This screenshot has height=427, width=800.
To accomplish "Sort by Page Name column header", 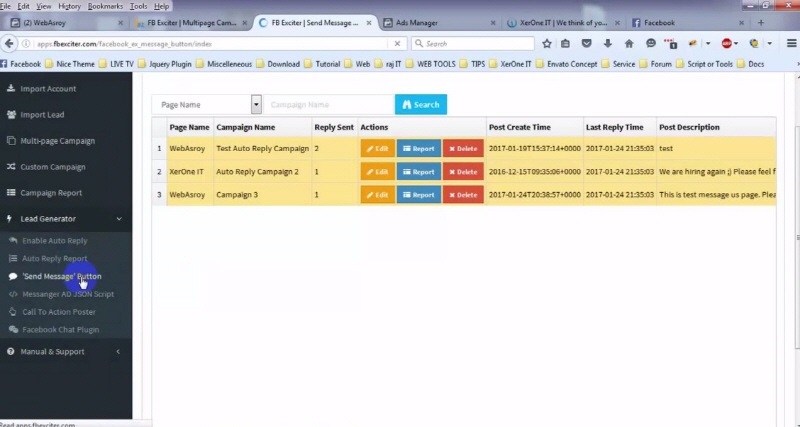I will [189, 127].
